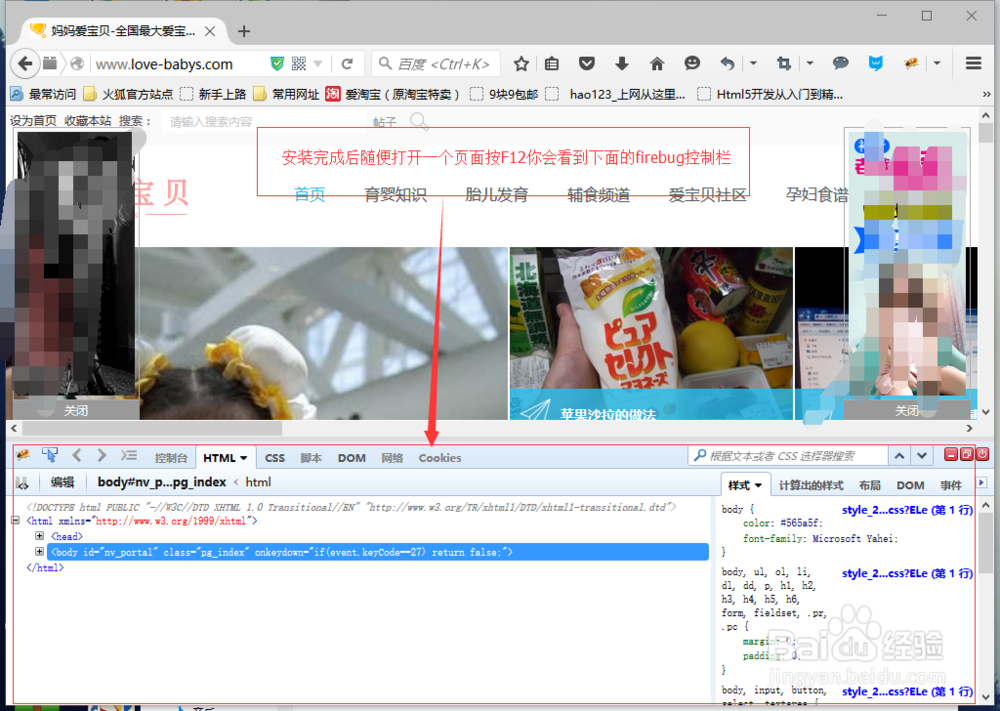Open the downloads arrow icon
This screenshot has height=711, width=1000.
pyautogui.click(x=622, y=63)
